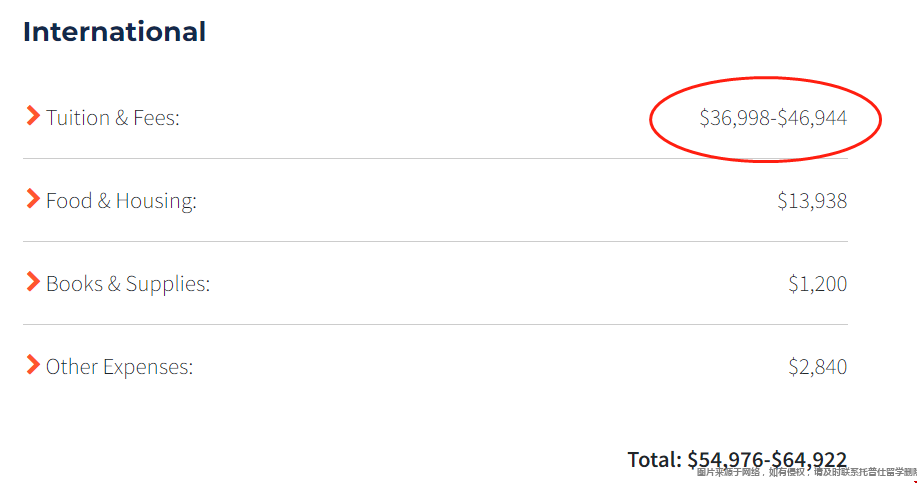Select the Books & Supplies label
Screen dimensions: 917x483
tap(127, 284)
